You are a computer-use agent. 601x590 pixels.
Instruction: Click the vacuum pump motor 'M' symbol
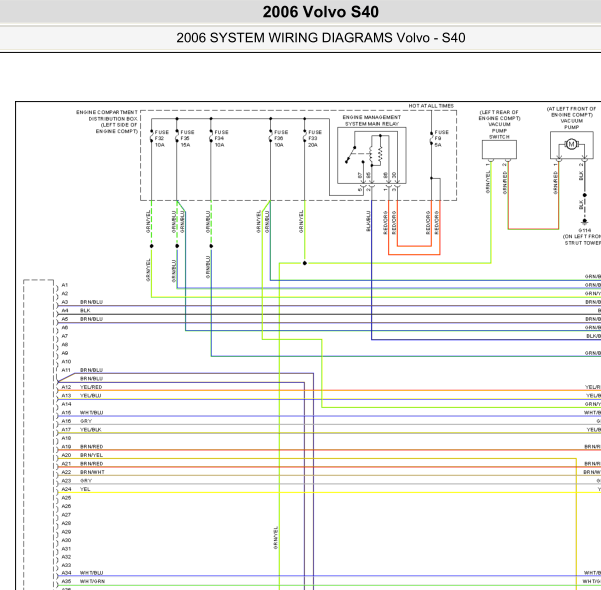click(x=571, y=145)
